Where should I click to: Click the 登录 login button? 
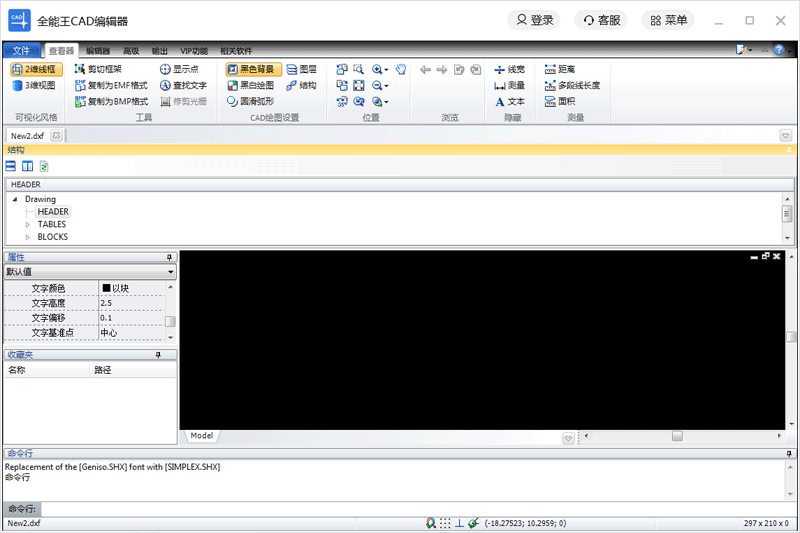[533, 20]
